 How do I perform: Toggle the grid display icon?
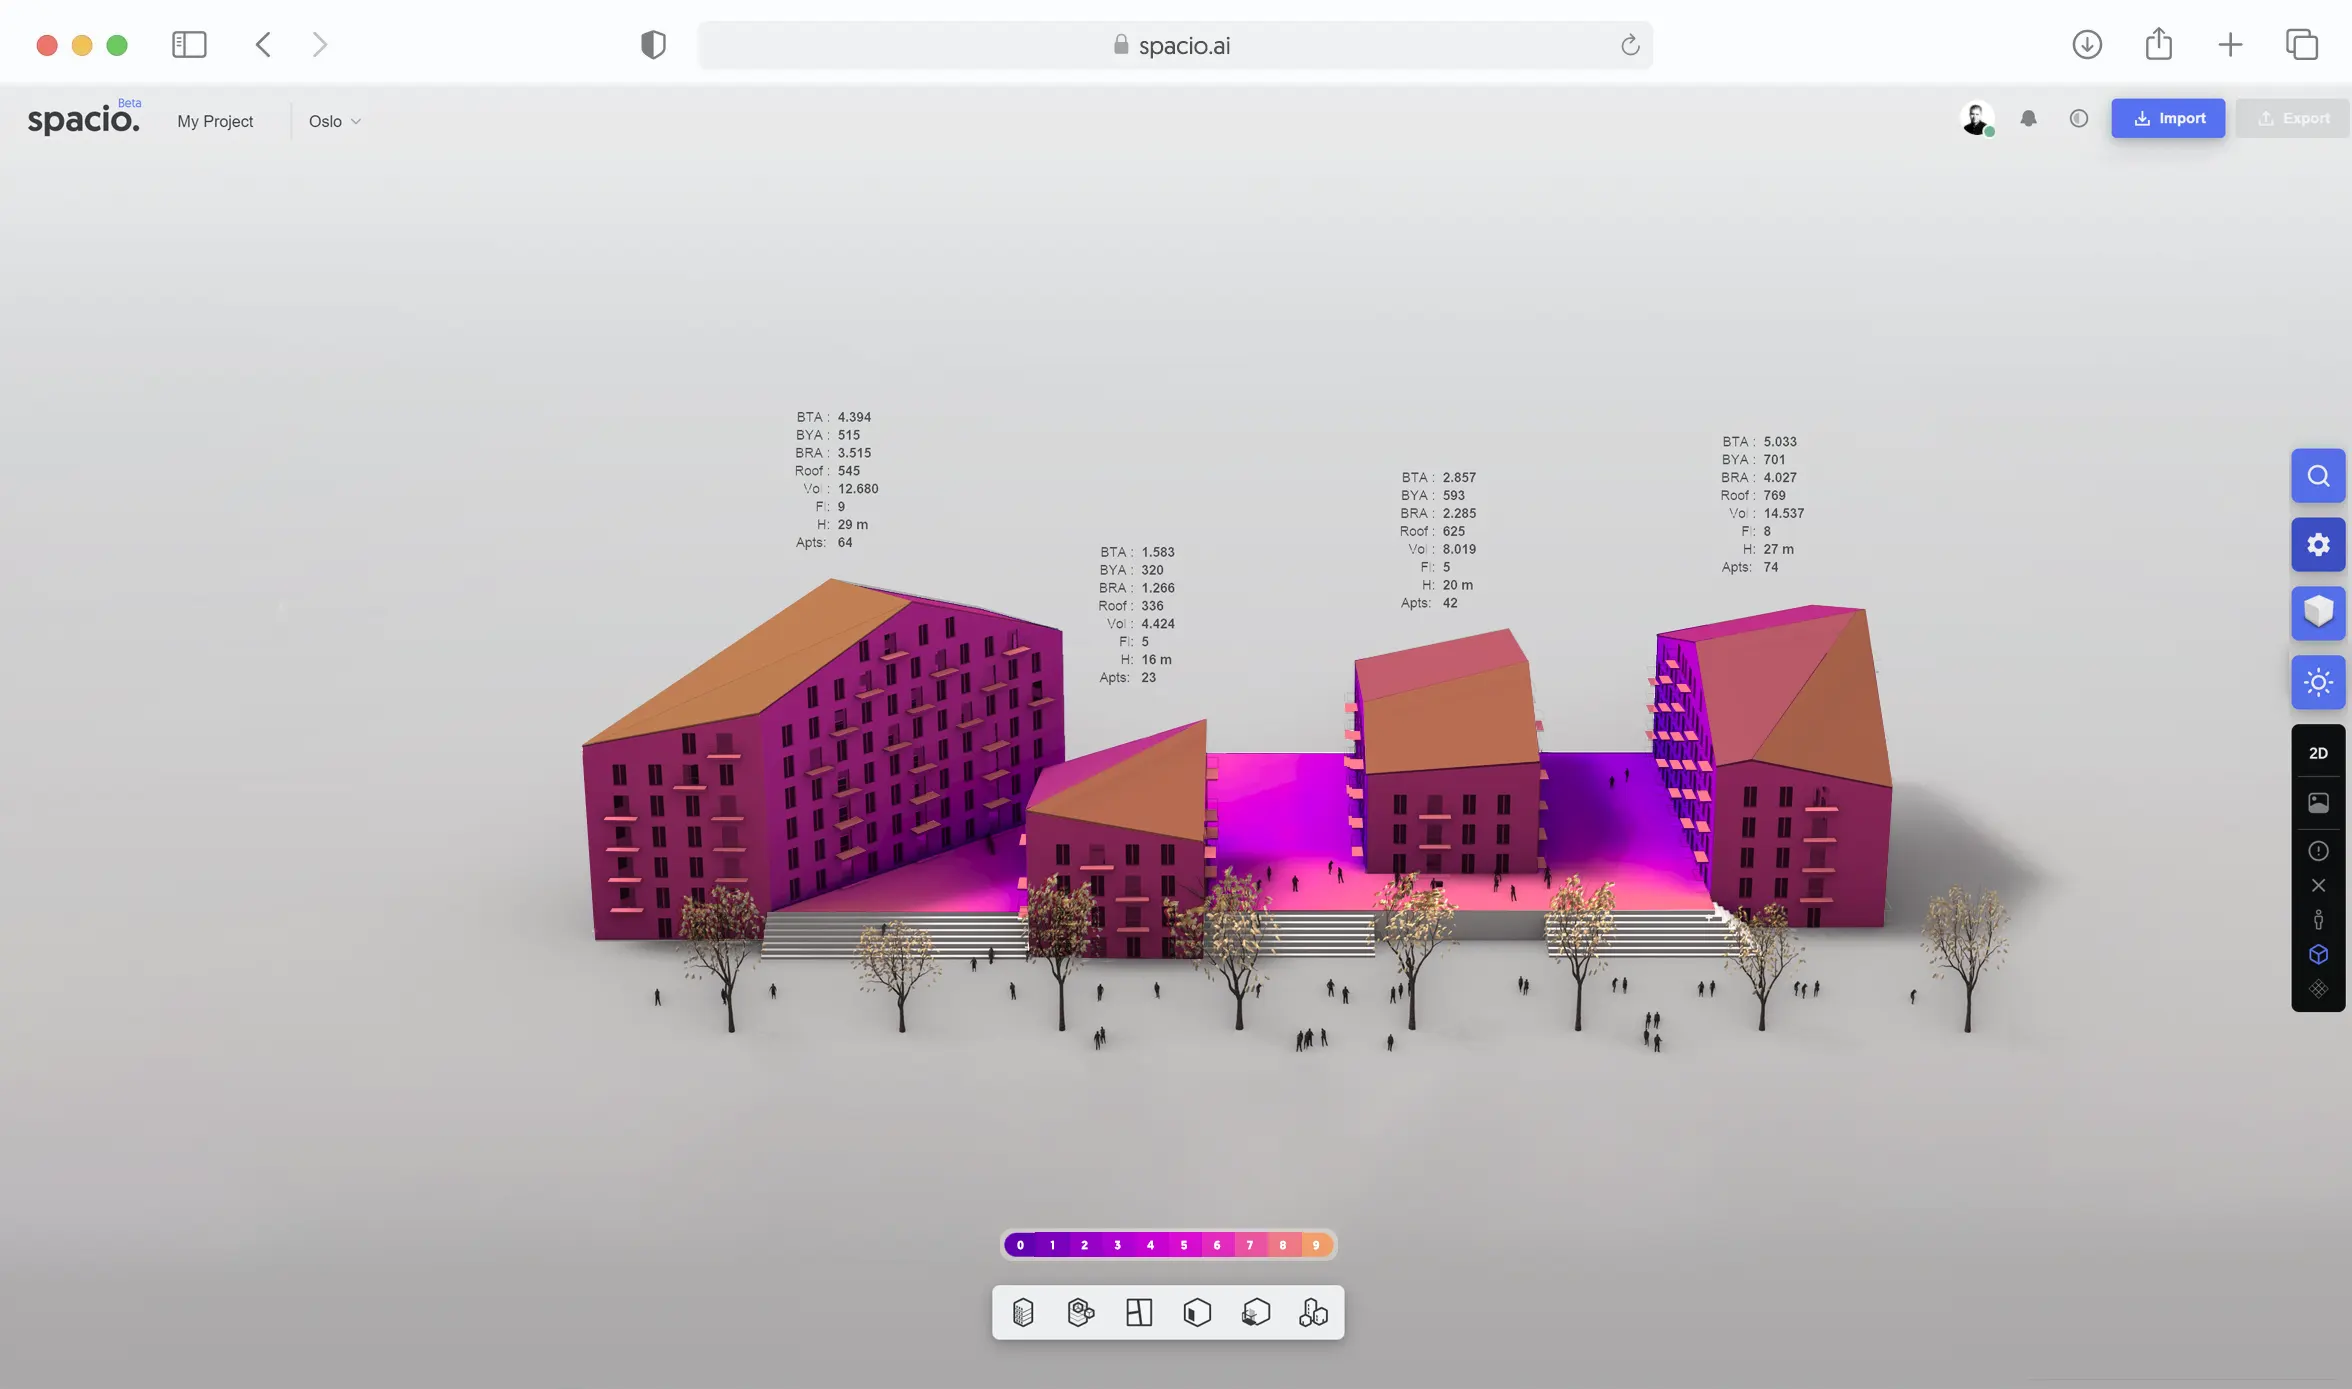pyautogui.click(x=2317, y=989)
